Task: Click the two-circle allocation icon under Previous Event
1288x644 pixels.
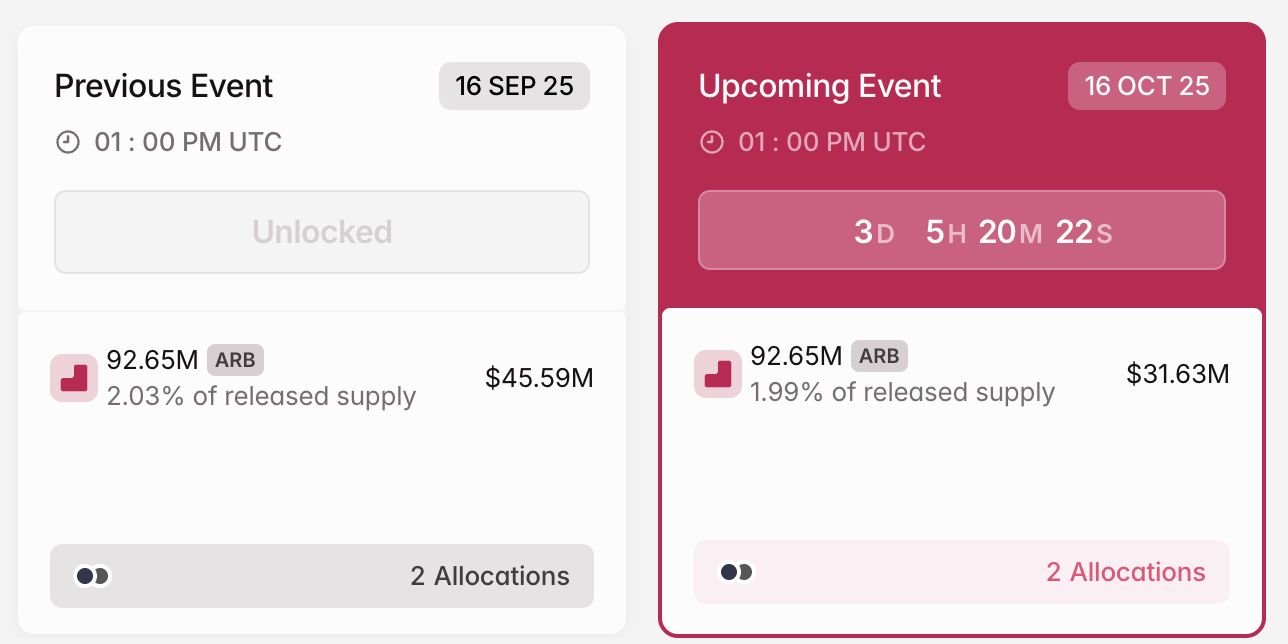Action: [91, 576]
